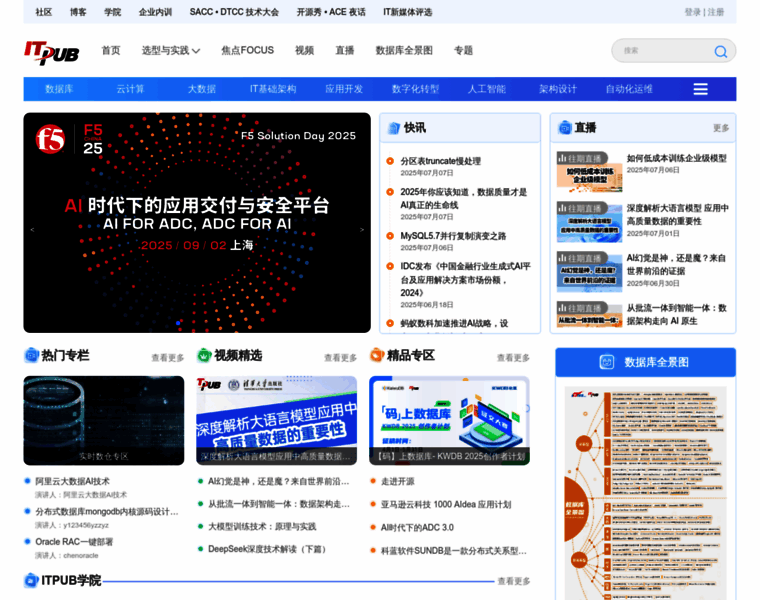The height and width of the screenshot is (600, 760).
Task: Open 专题 in main navigation
Action: (463, 50)
